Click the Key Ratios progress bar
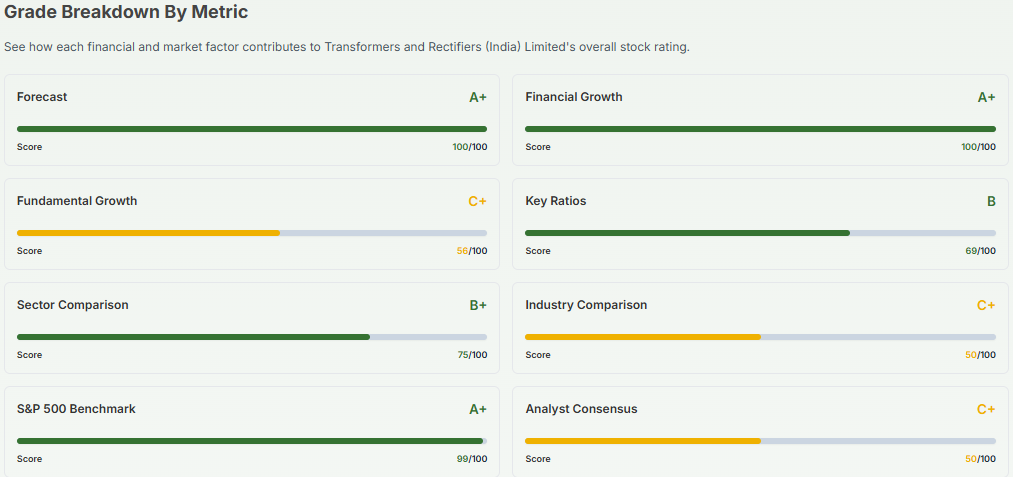 (760, 233)
